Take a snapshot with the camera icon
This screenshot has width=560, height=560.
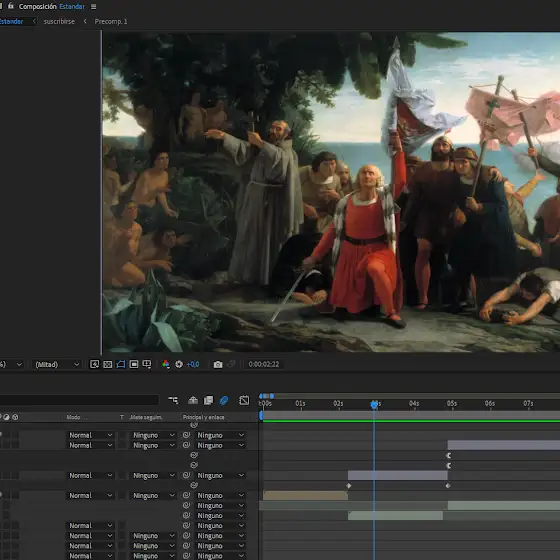pos(218,364)
